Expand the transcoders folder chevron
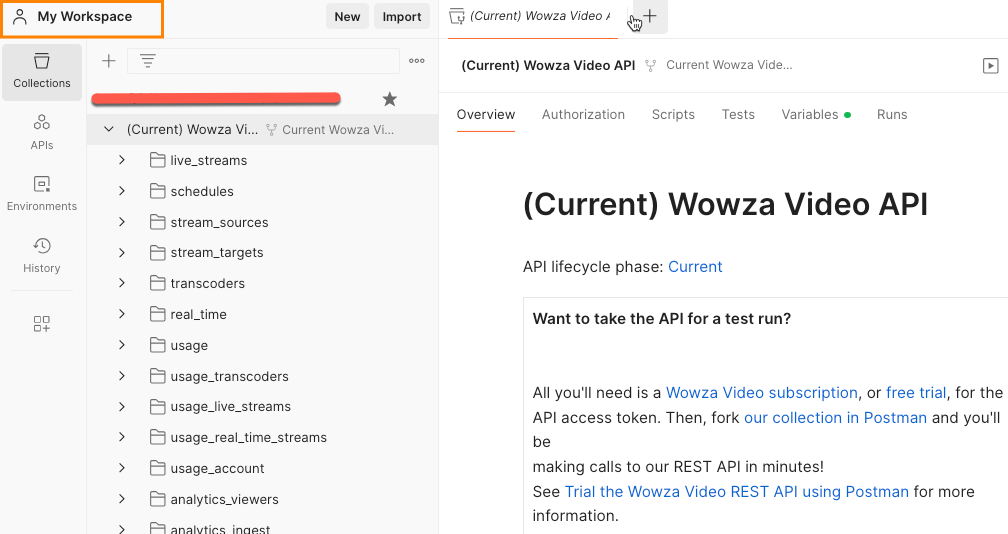Viewport: 1008px width, 534px height. (x=122, y=283)
